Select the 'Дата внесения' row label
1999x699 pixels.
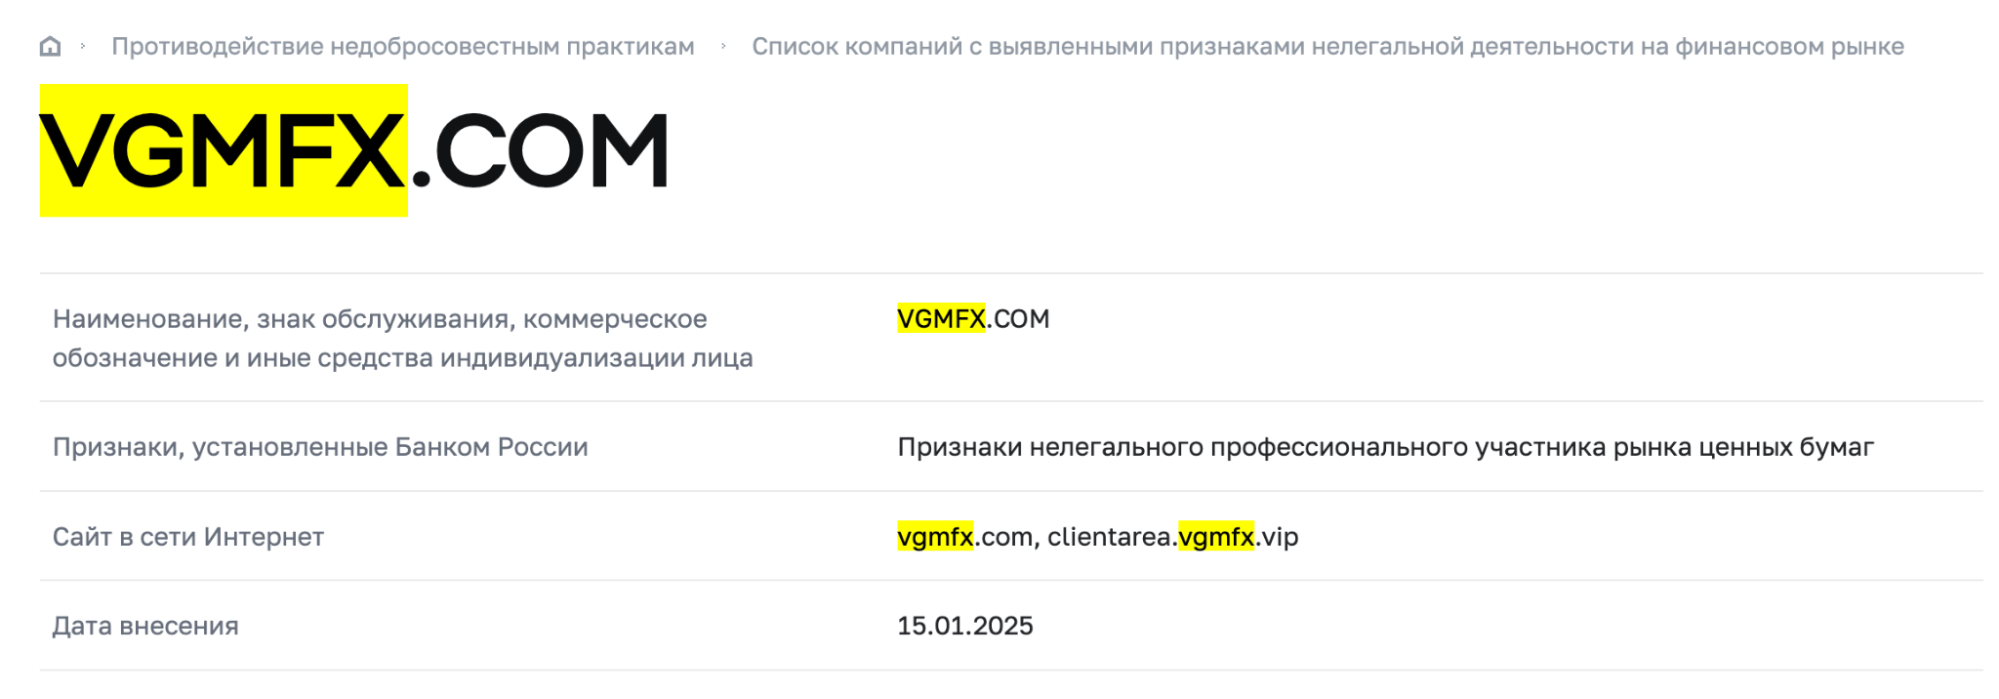point(145,626)
